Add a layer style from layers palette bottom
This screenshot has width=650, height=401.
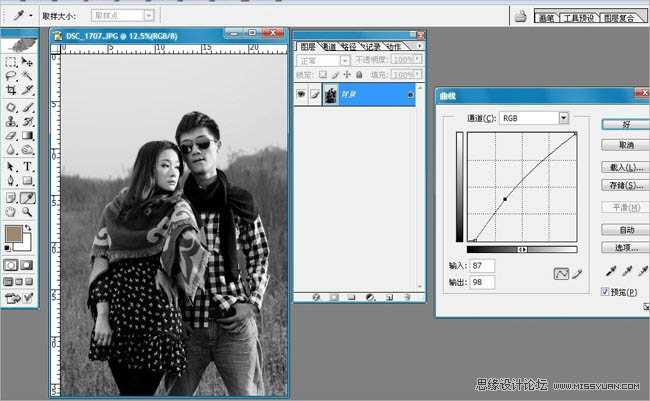click(317, 297)
